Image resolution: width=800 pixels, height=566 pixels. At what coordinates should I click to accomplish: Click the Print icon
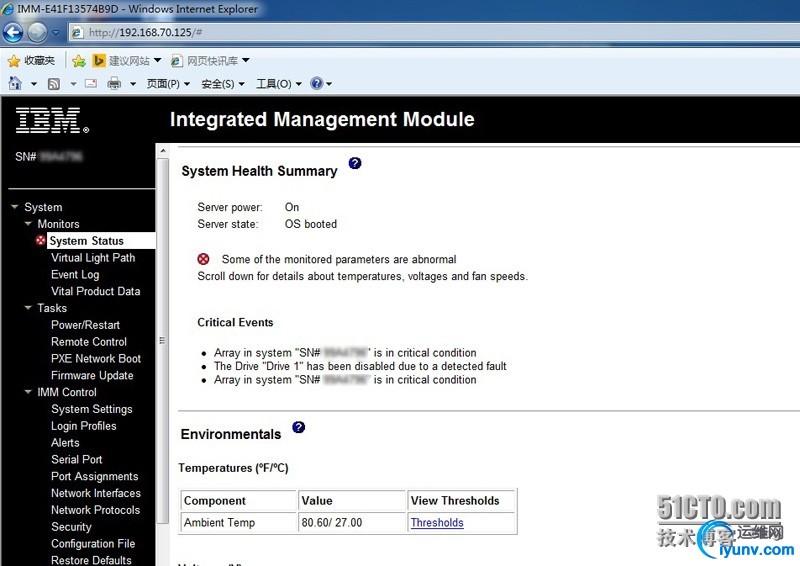pos(114,83)
